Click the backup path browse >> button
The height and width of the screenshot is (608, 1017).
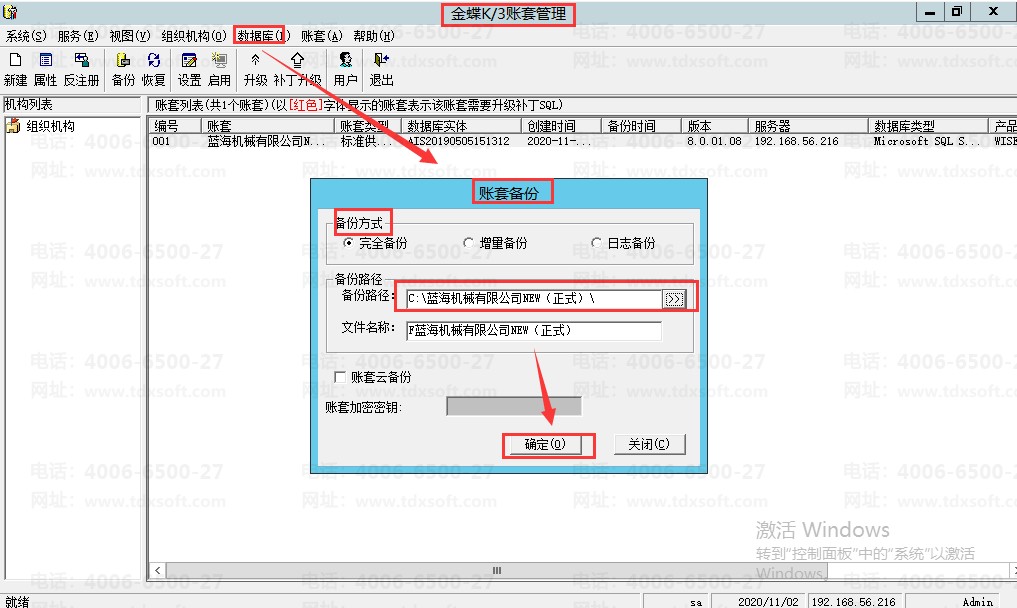pyautogui.click(x=673, y=299)
